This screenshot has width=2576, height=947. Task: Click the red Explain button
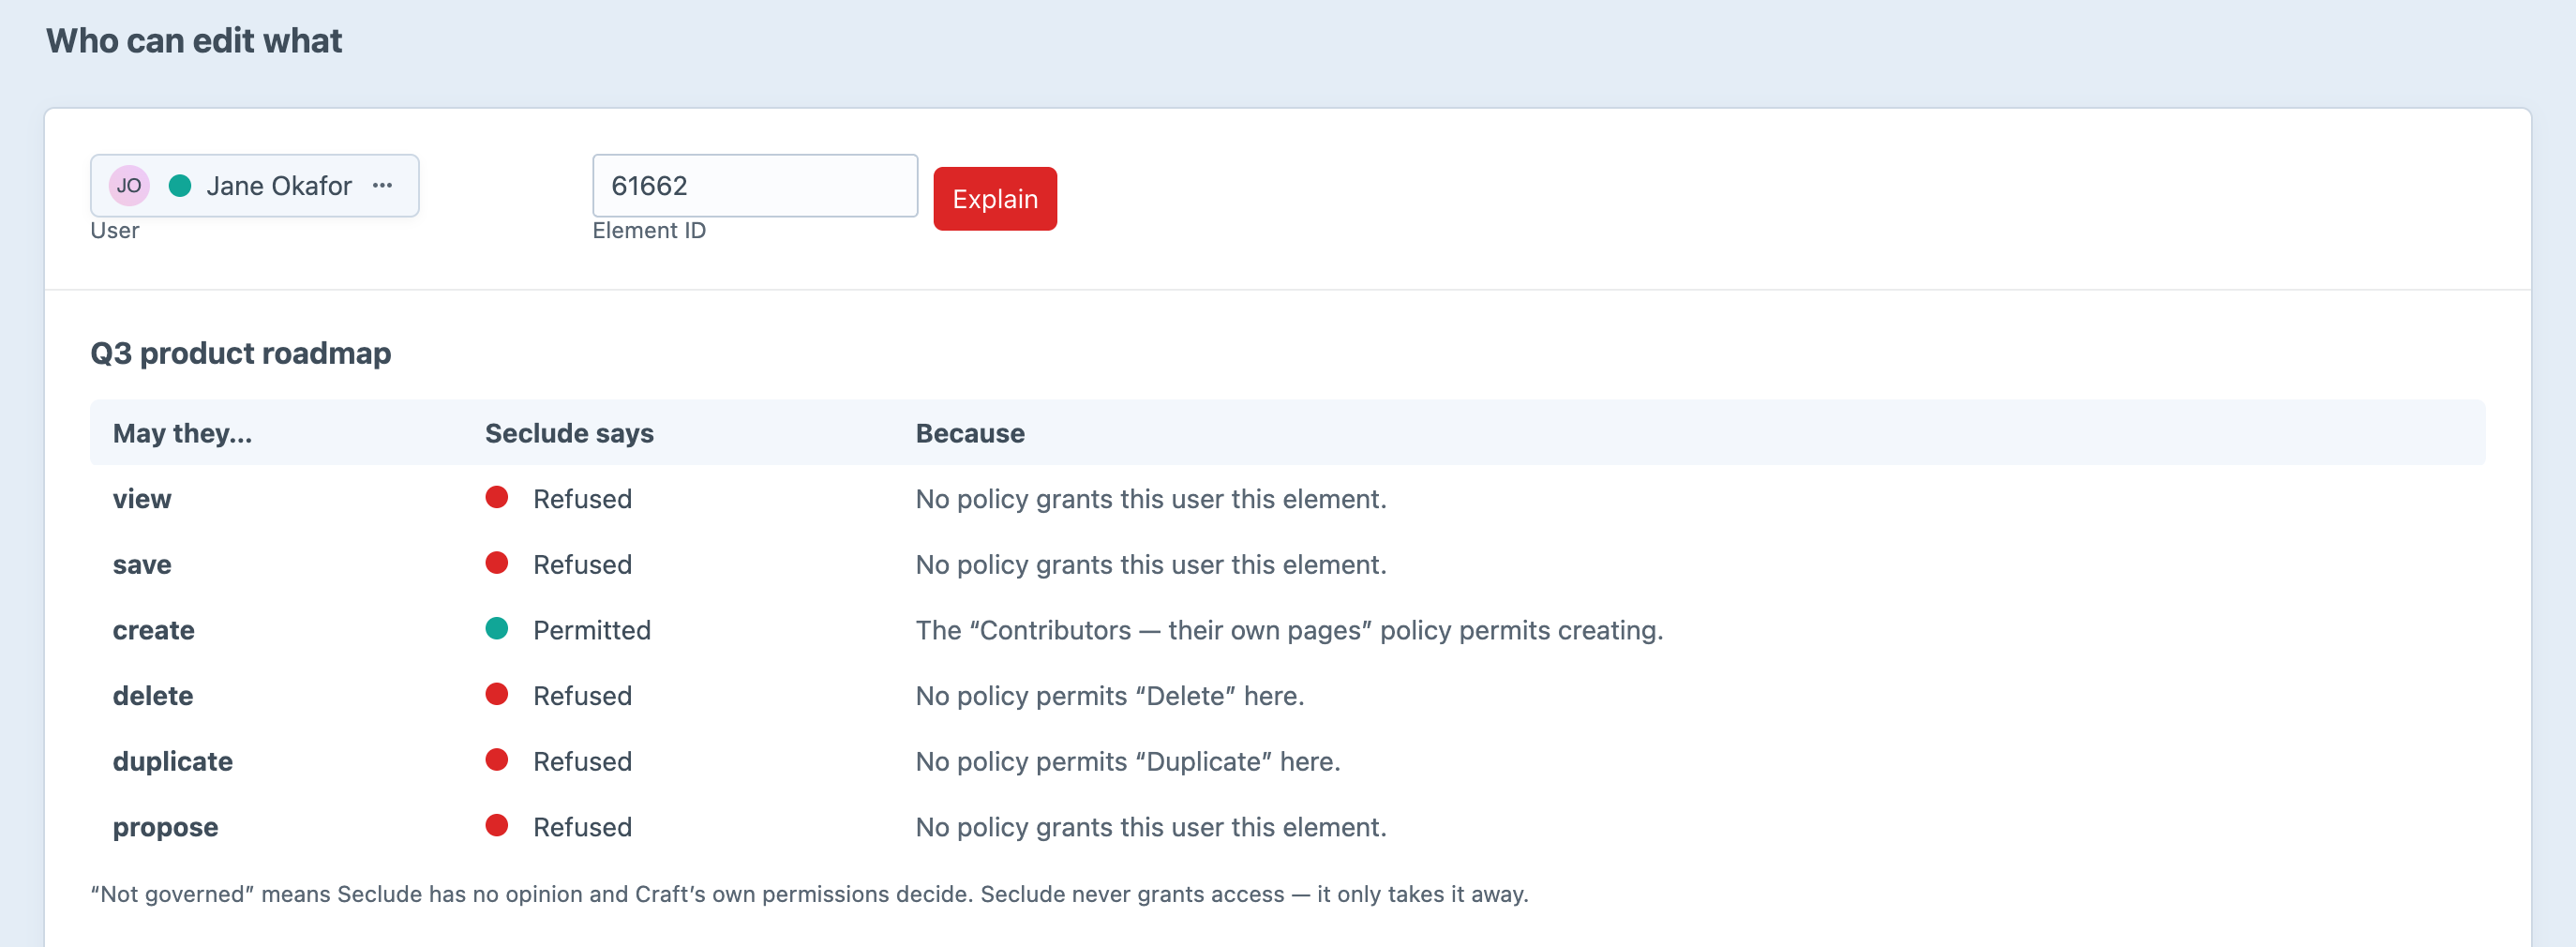tap(994, 198)
